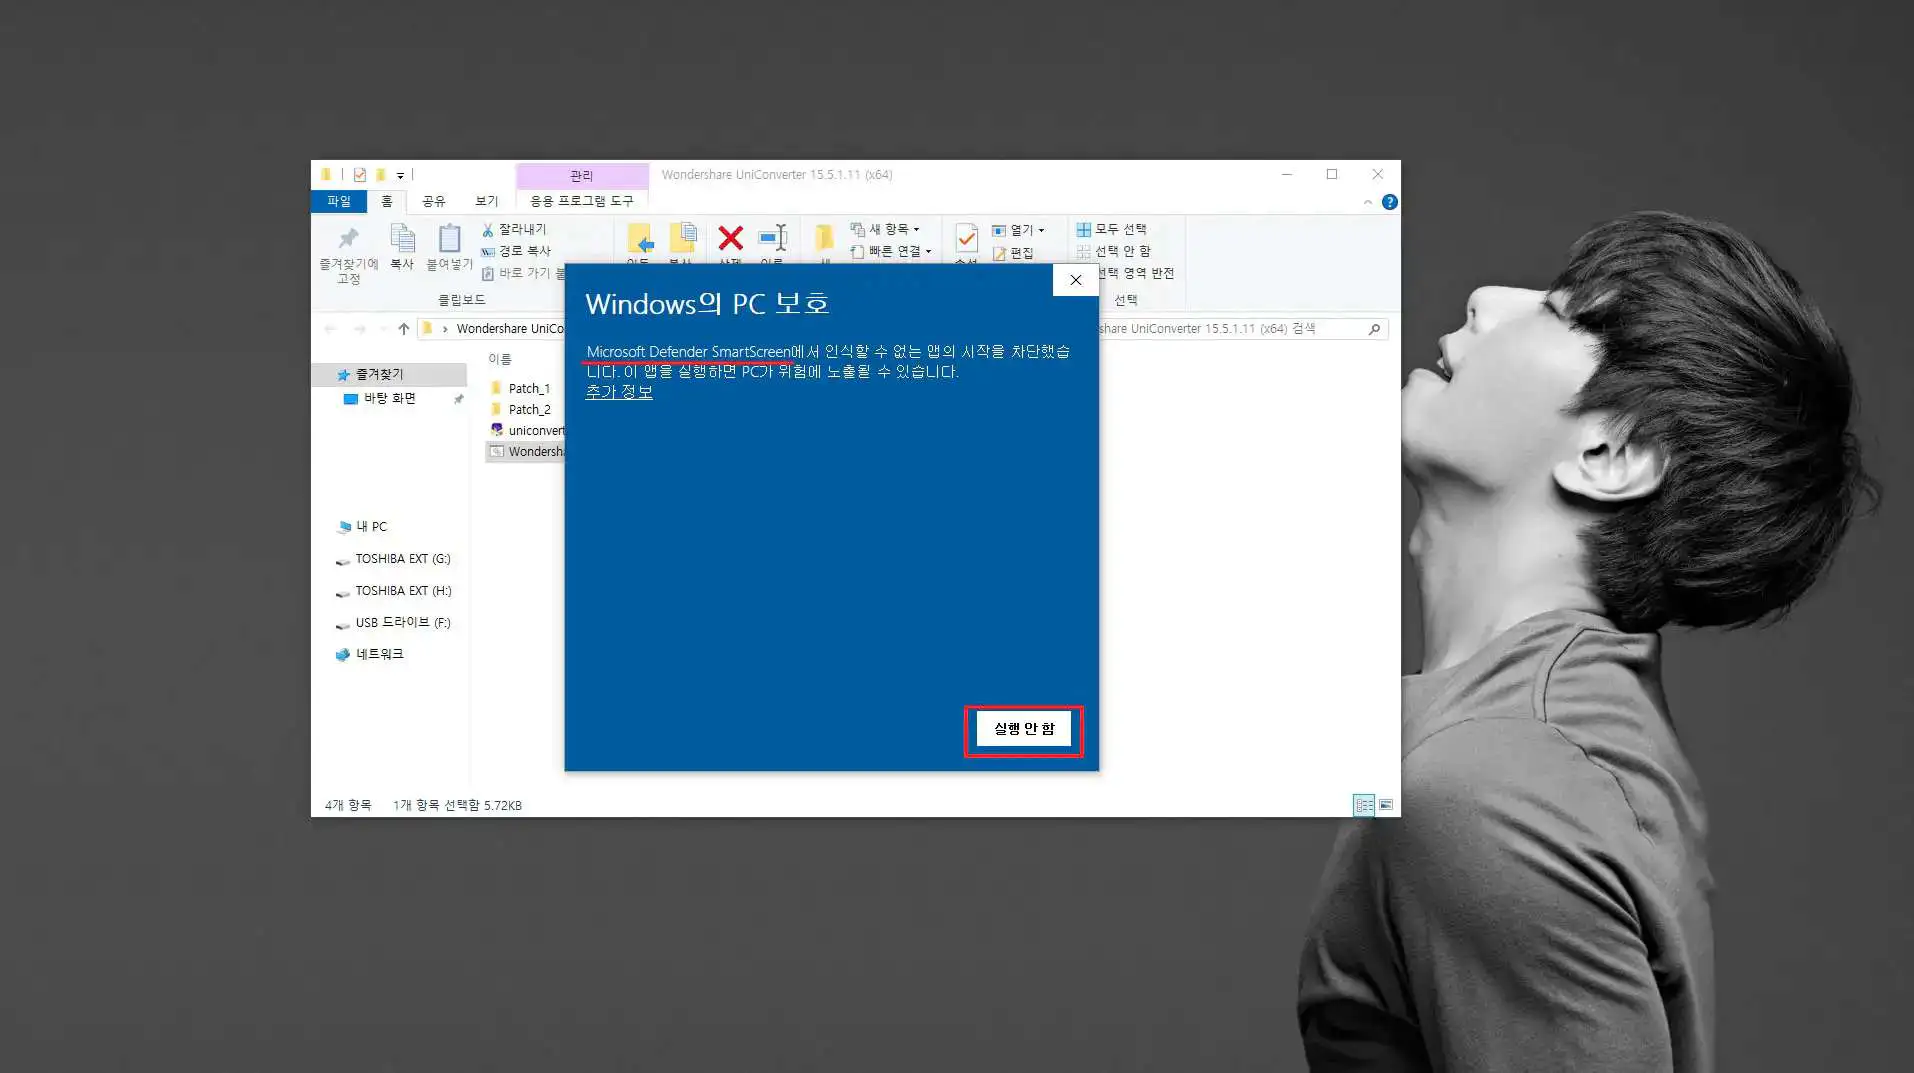Click the 'Copy to' folder icon

[683, 238]
